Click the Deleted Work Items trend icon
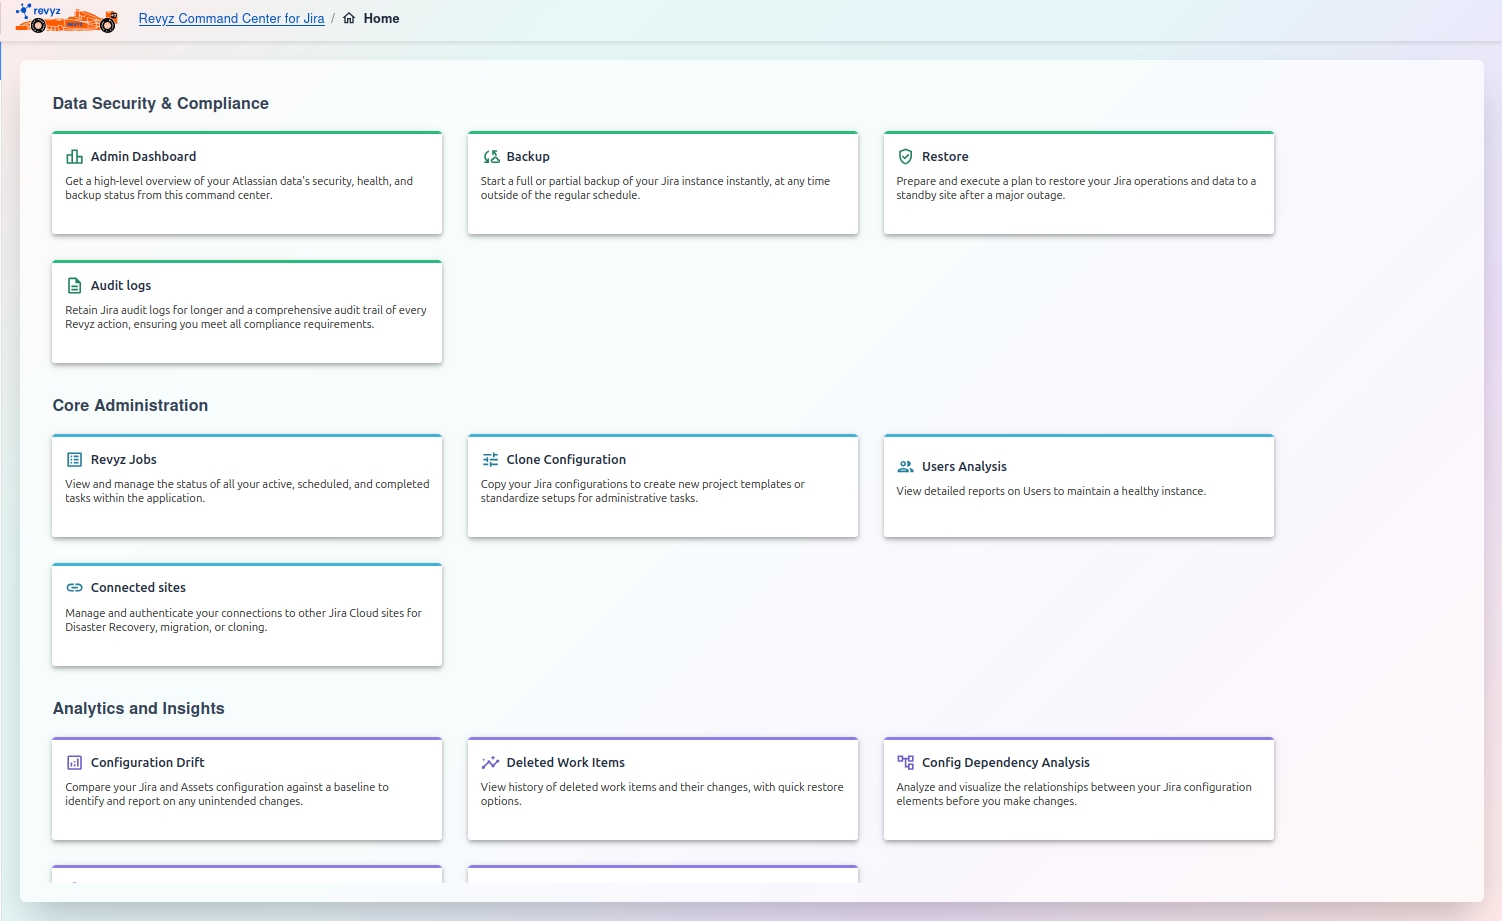The width and height of the screenshot is (1502, 921). pyautogui.click(x=490, y=763)
